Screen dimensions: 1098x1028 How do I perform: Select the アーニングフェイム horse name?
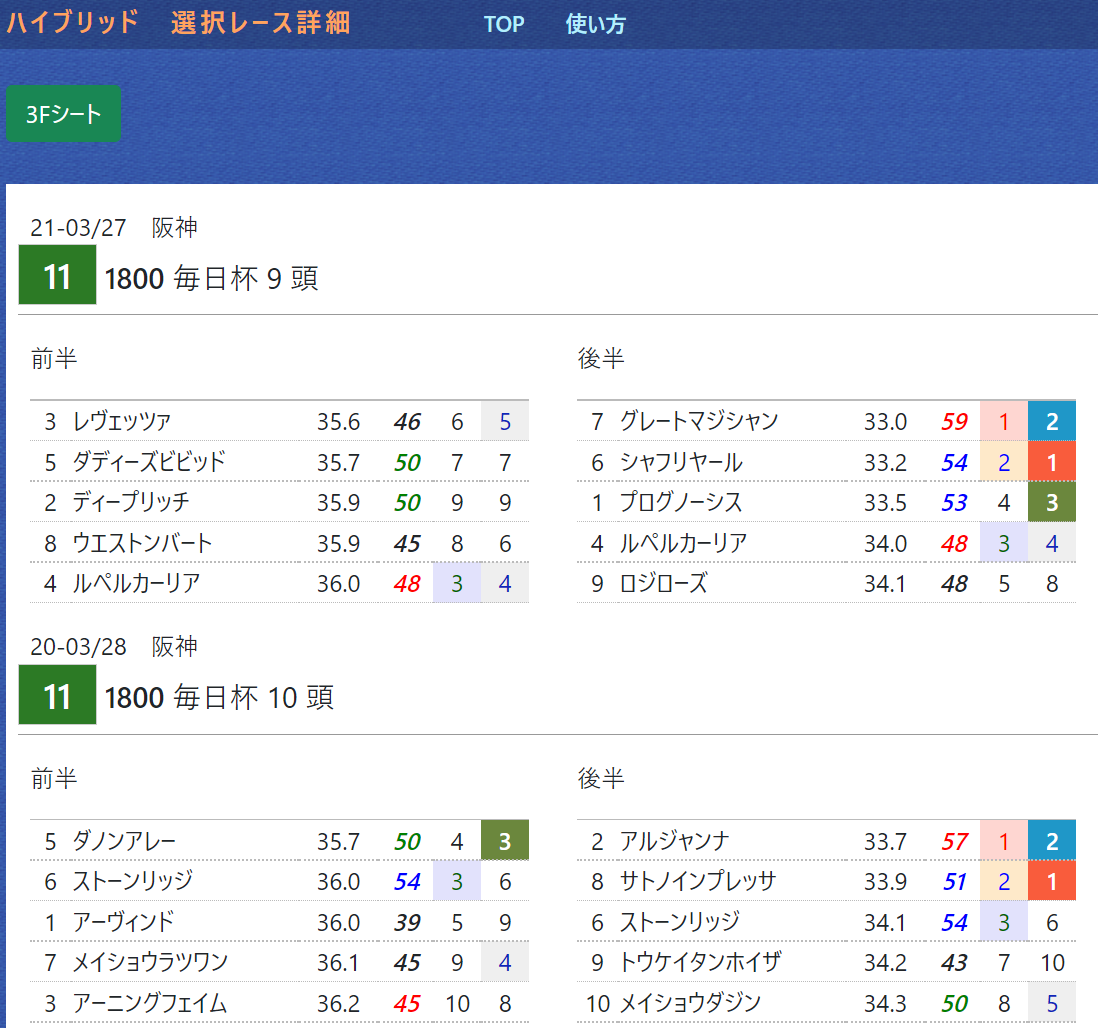(150, 1003)
